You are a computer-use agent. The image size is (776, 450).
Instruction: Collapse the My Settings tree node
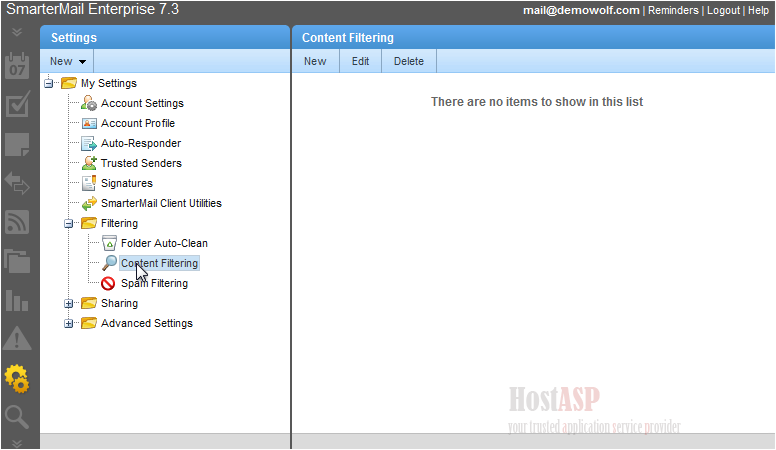(x=48, y=83)
